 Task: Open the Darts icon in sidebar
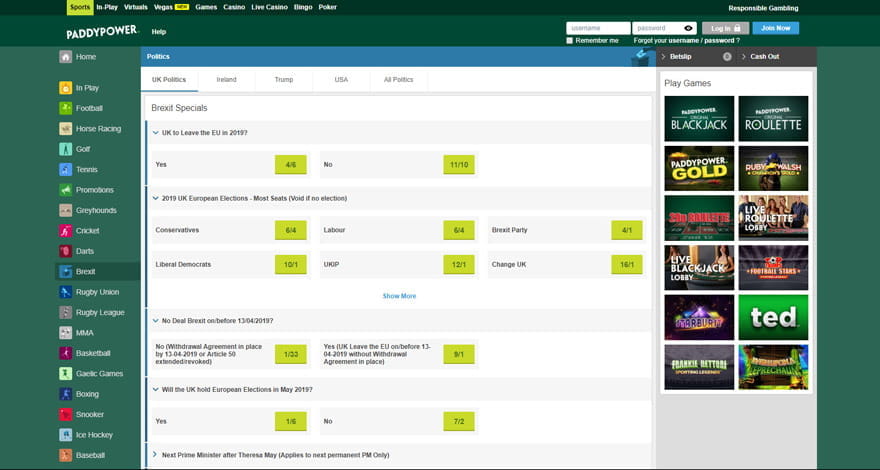point(66,251)
